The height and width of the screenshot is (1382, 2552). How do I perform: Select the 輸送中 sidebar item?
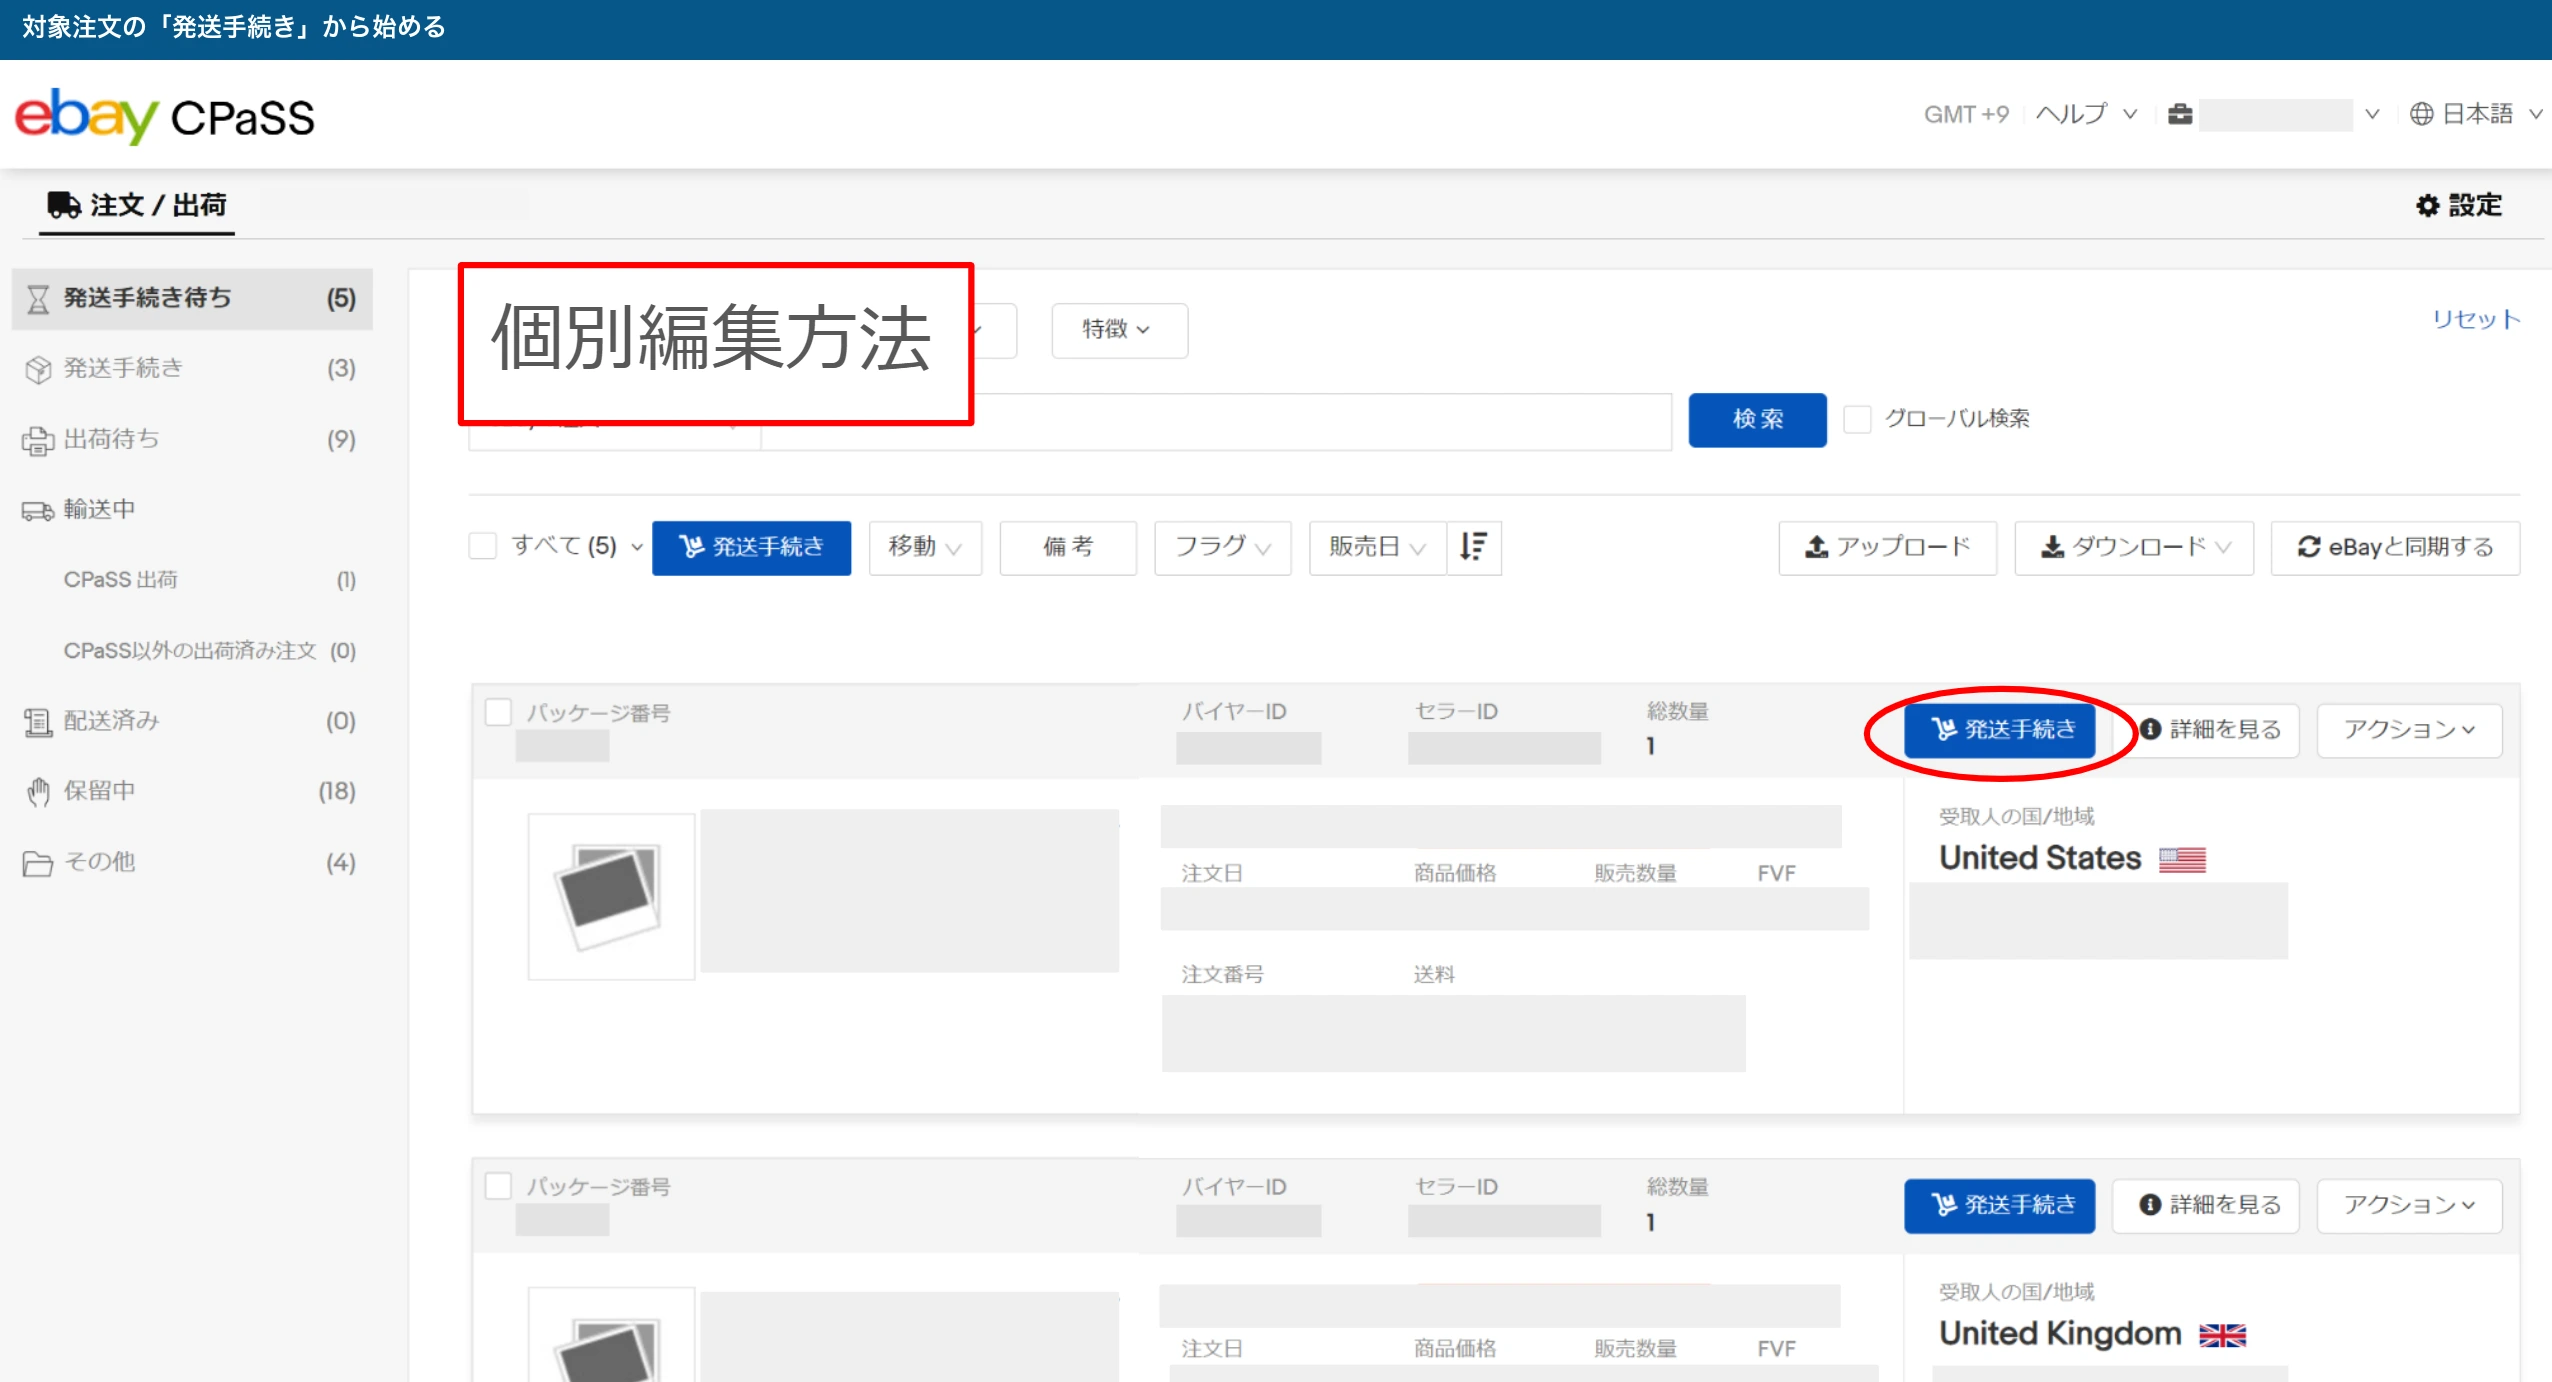tap(192, 511)
